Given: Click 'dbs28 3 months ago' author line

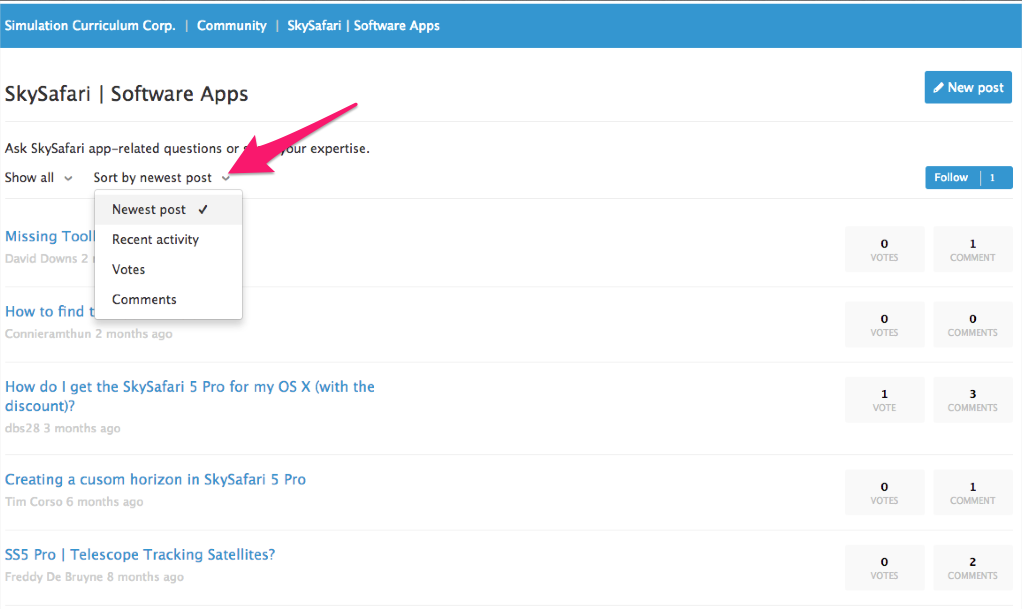Looking at the screenshot, I should click(63, 428).
